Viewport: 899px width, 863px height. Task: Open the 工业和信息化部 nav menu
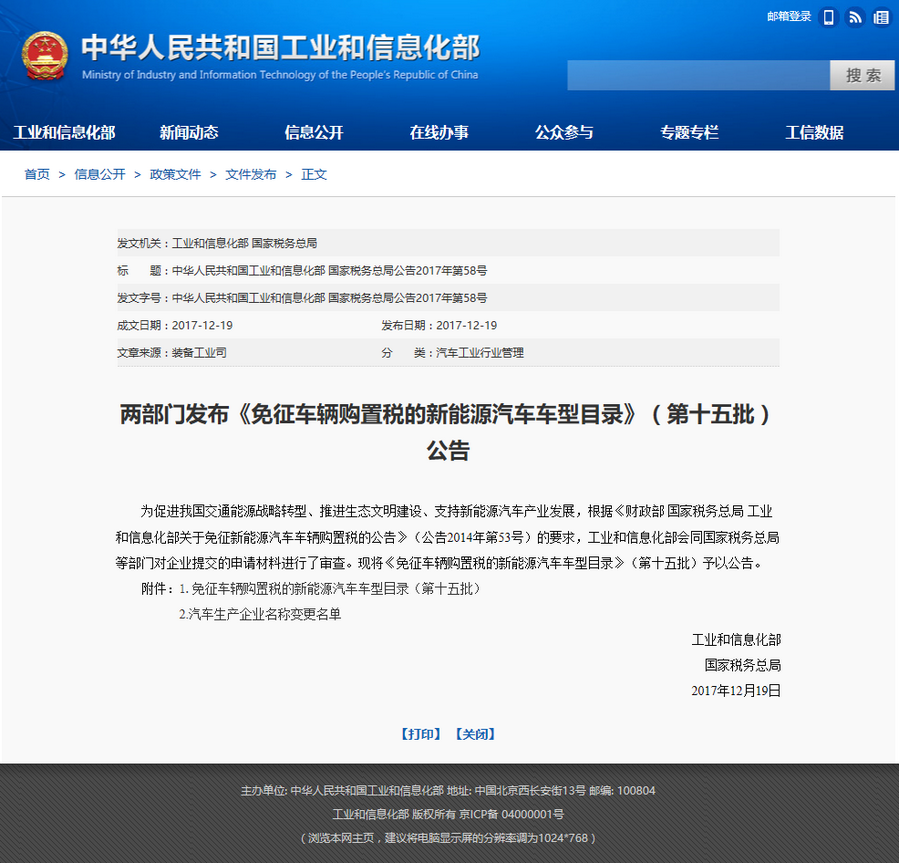click(x=64, y=132)
